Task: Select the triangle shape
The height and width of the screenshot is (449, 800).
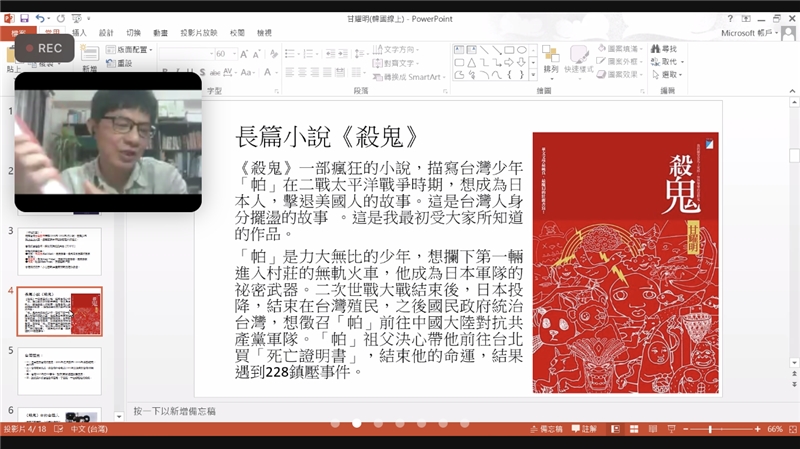Action: coord(471,62)
